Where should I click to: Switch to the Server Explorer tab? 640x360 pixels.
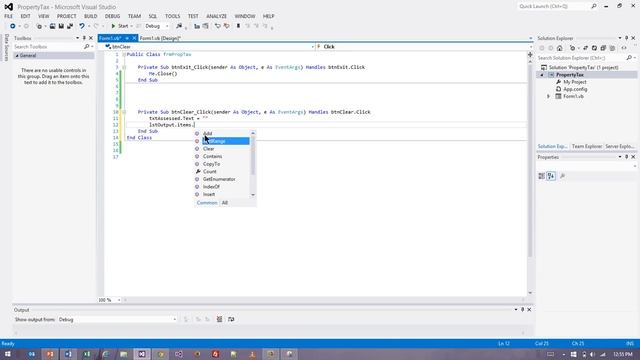[x=620, y=147]
